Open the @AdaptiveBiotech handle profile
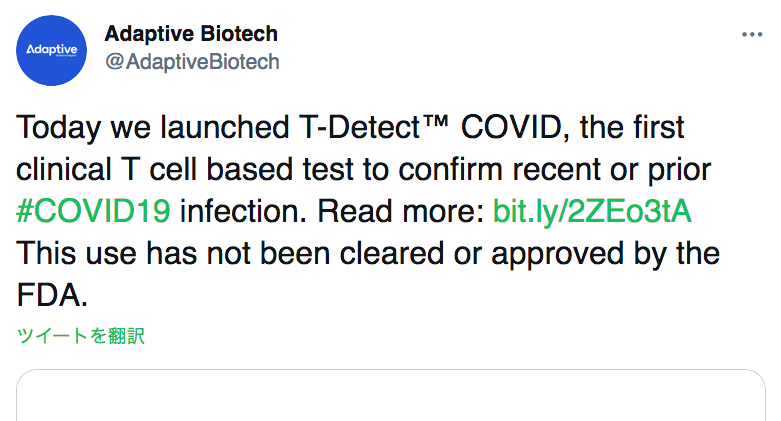781x421 pixels. 192,62
